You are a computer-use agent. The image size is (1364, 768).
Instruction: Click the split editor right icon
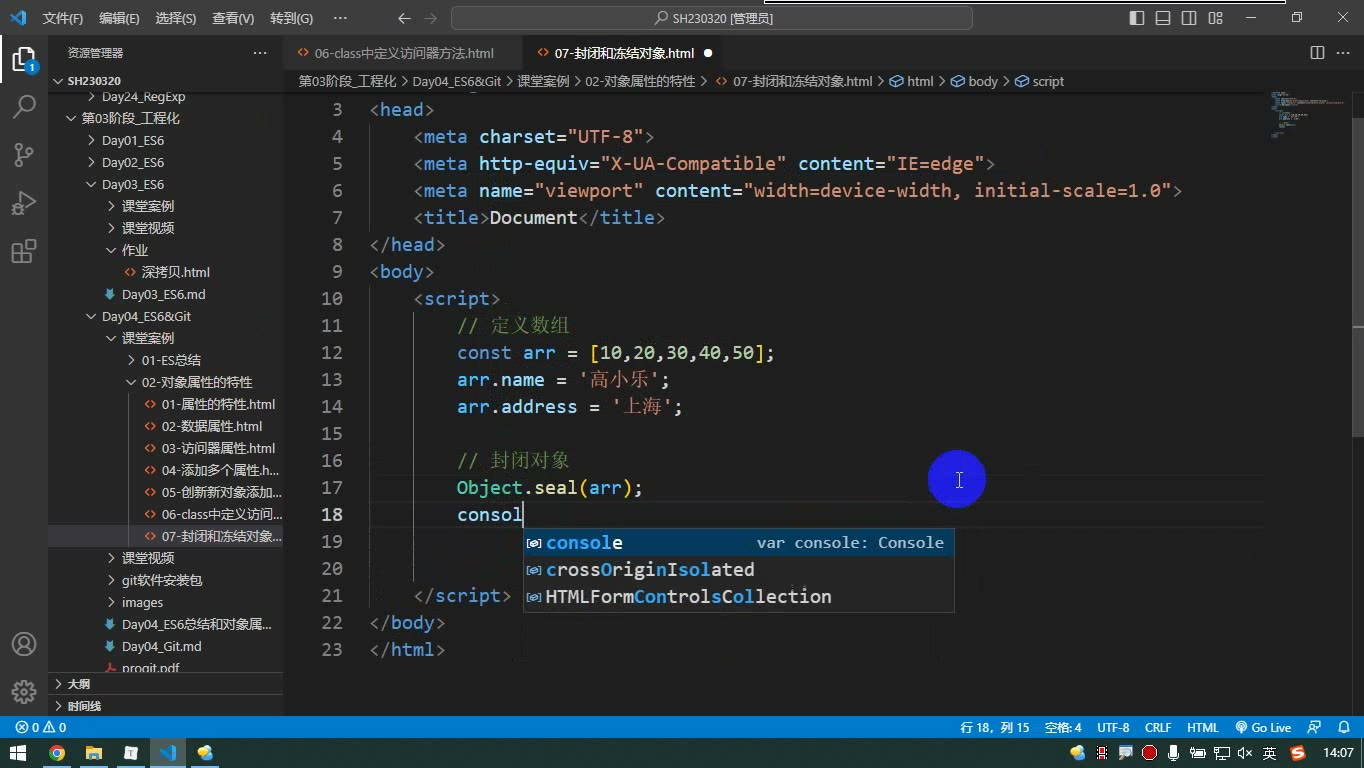click(x=1317, y=53)
